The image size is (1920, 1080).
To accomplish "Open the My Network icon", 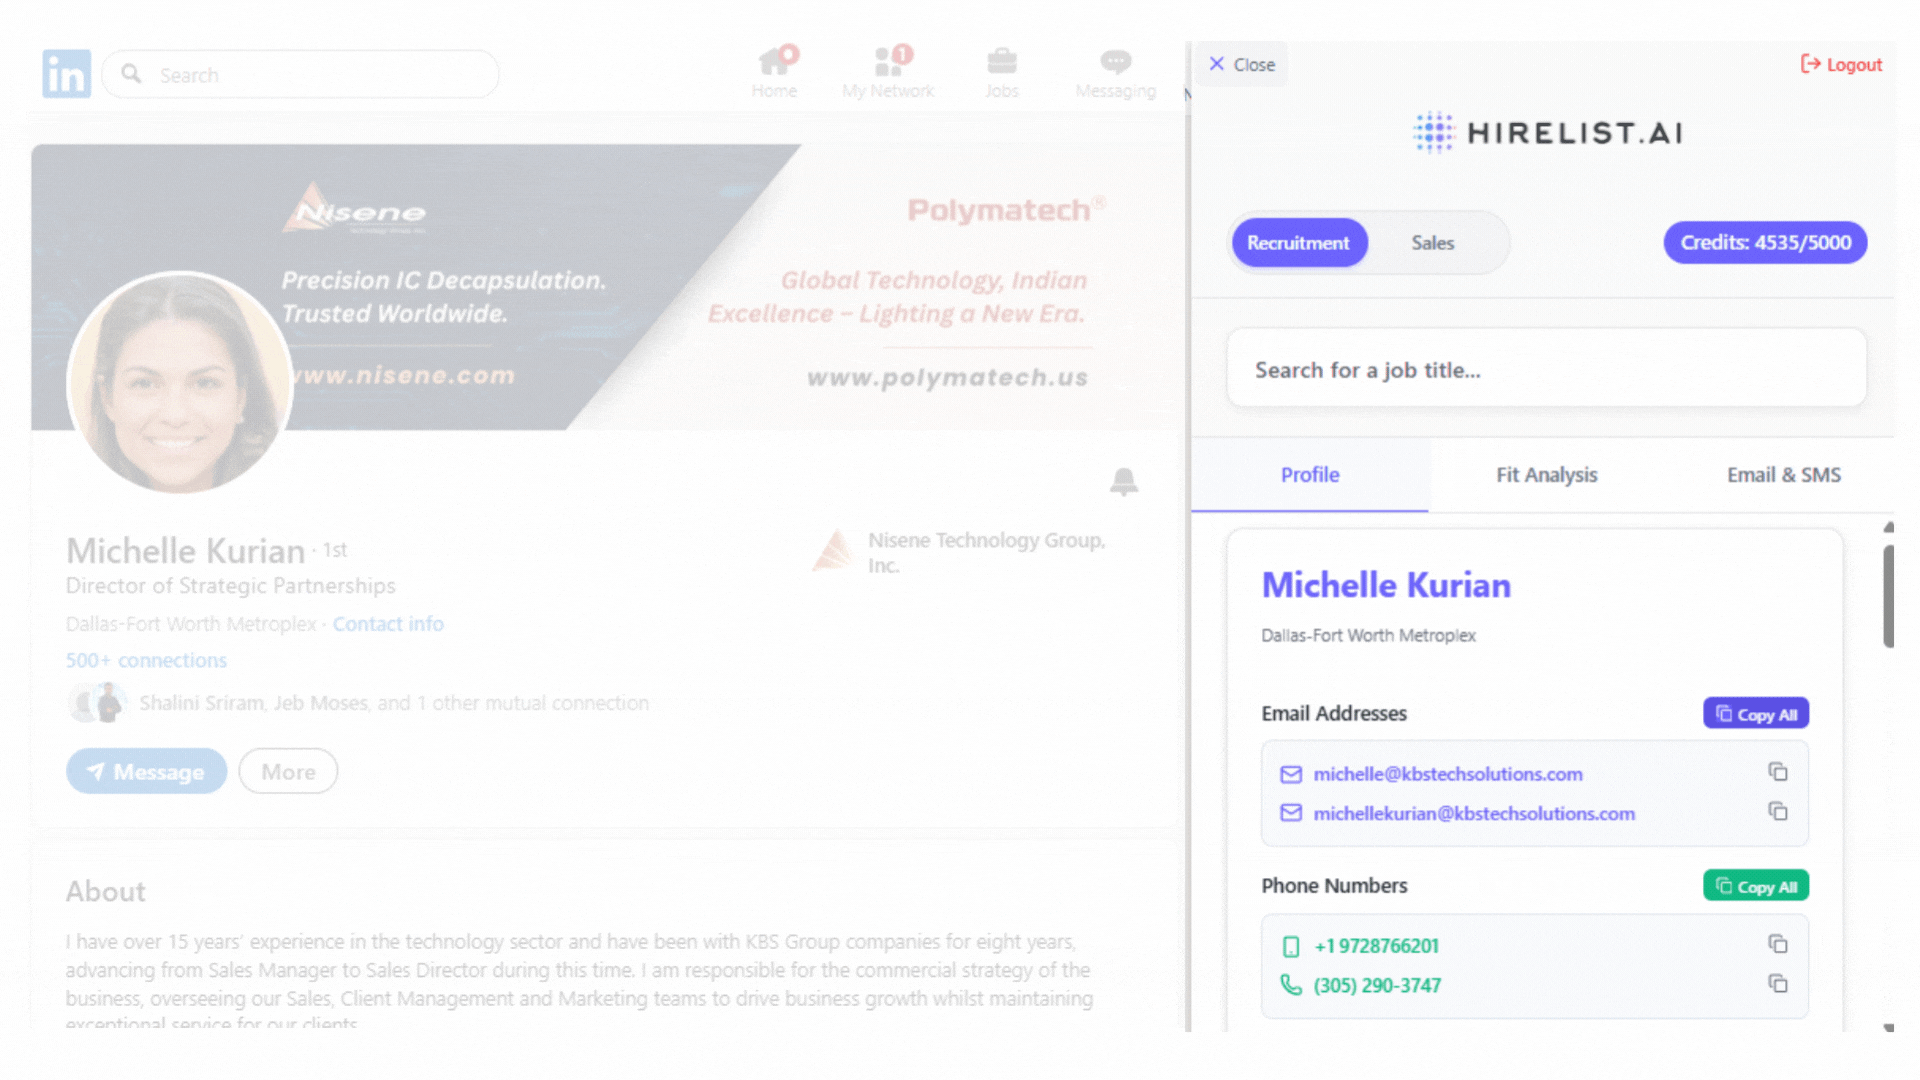I will pyautogui.click(x=888, y=63).
